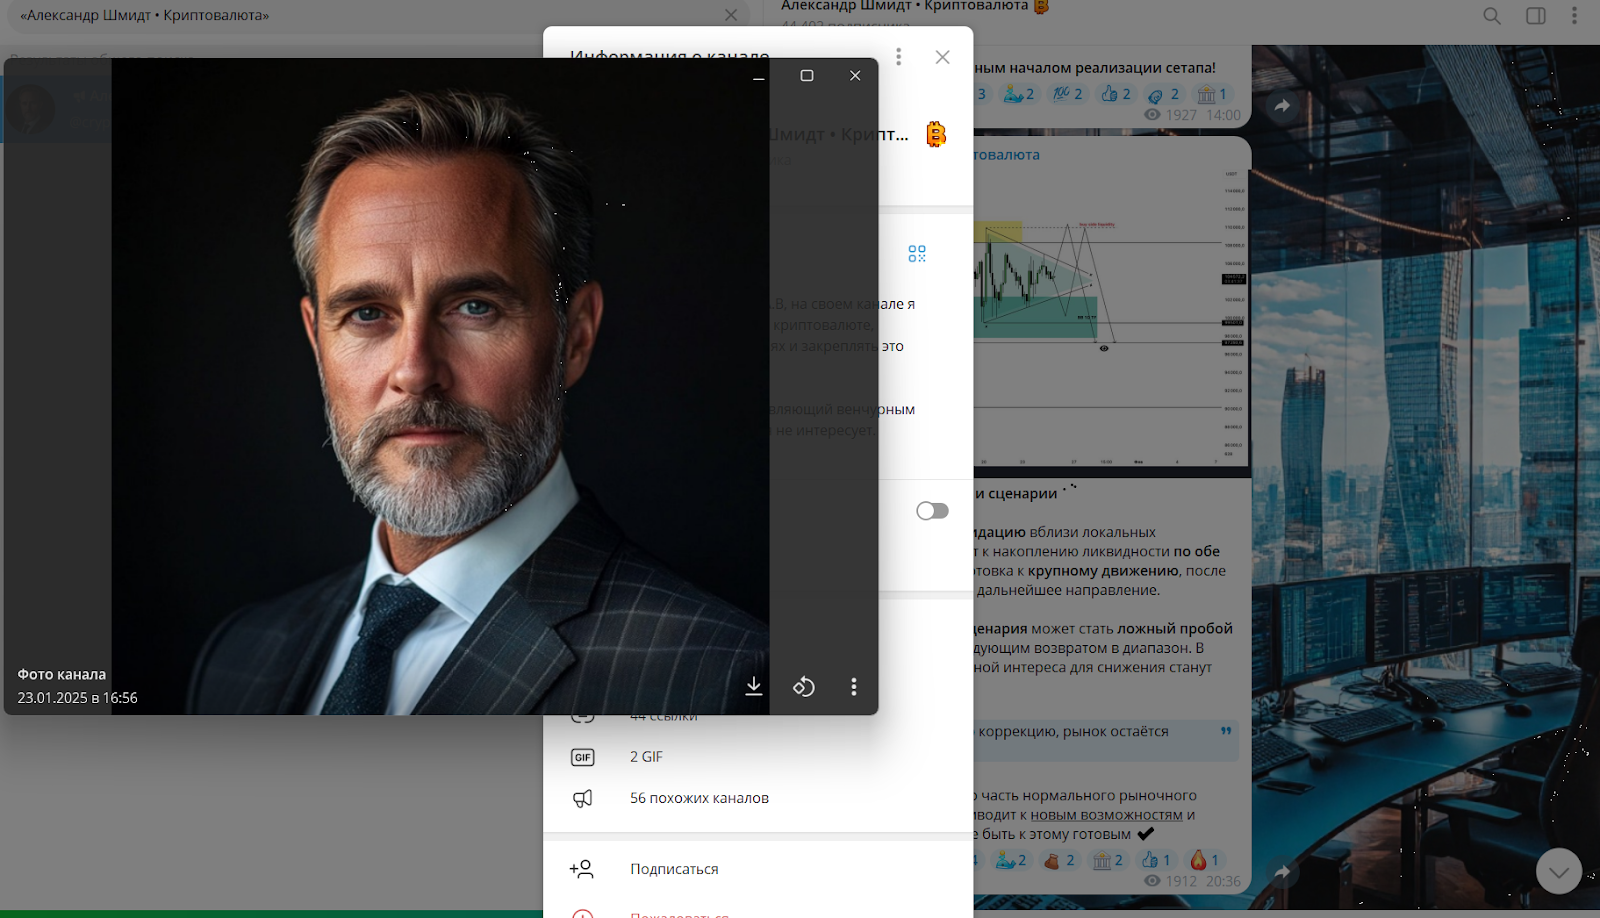Show the channel QR code
This screenshot has height=918, width=1600.
[x=917, y=254]
